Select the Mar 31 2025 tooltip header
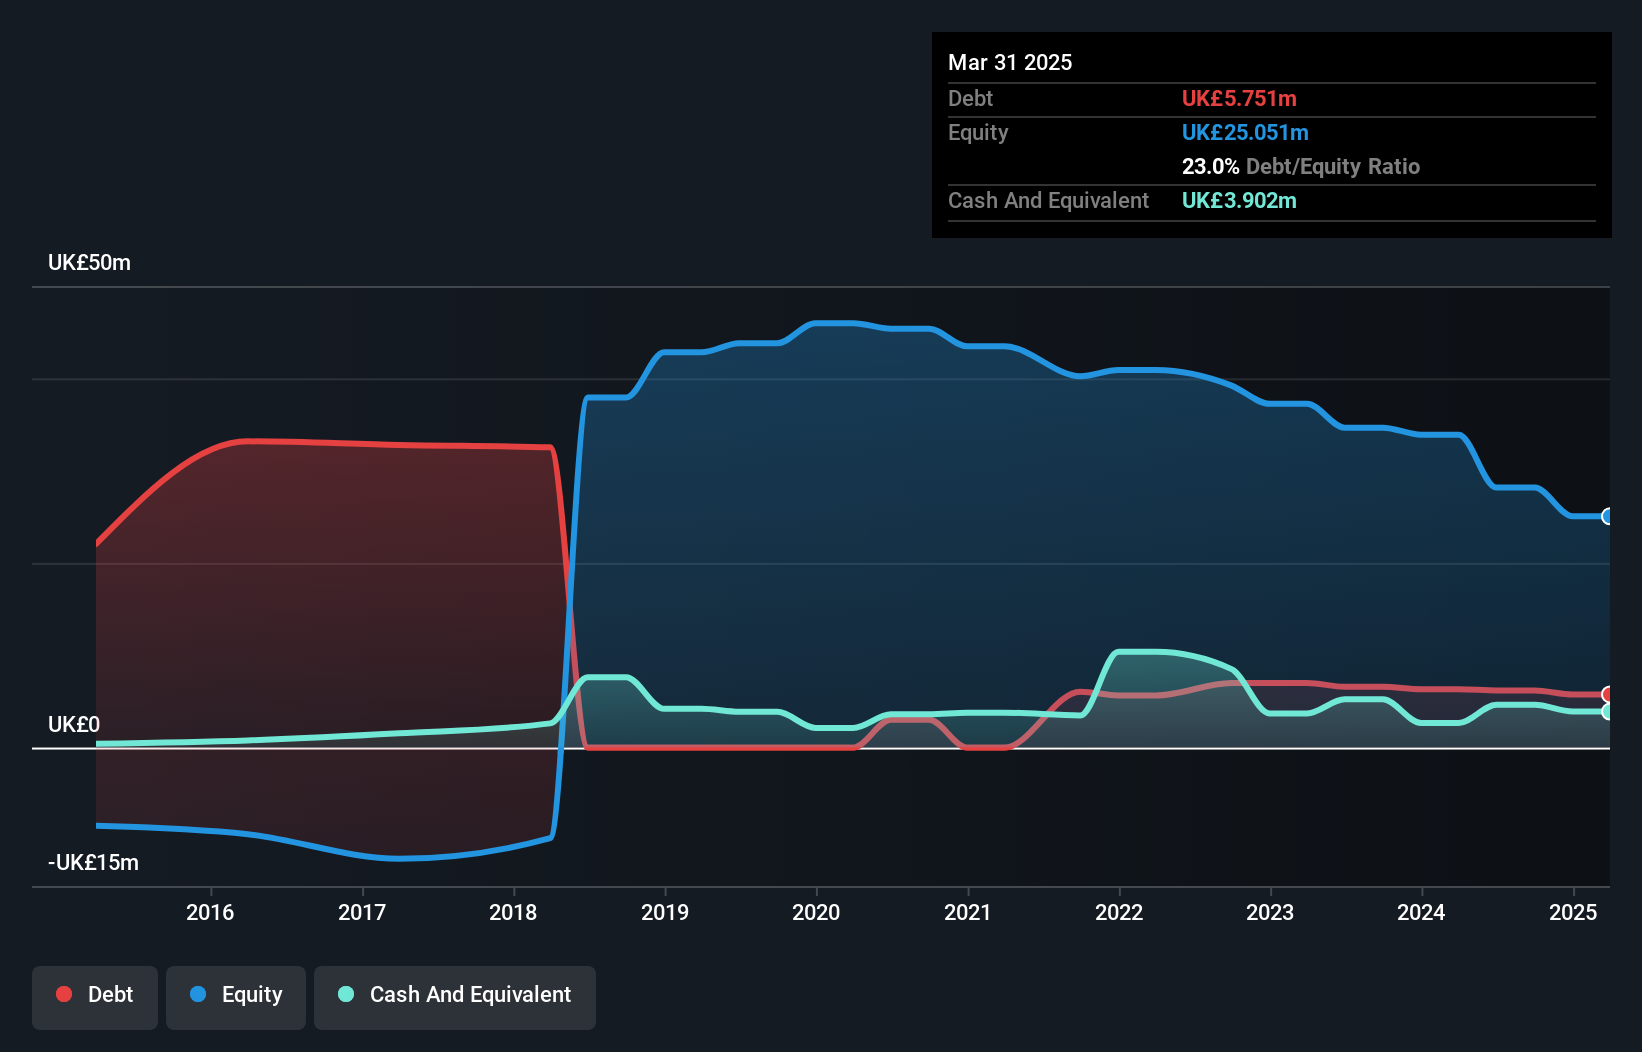Image resolution: width=1642 pixels, height=1052 pixels. click(1010, 62)
